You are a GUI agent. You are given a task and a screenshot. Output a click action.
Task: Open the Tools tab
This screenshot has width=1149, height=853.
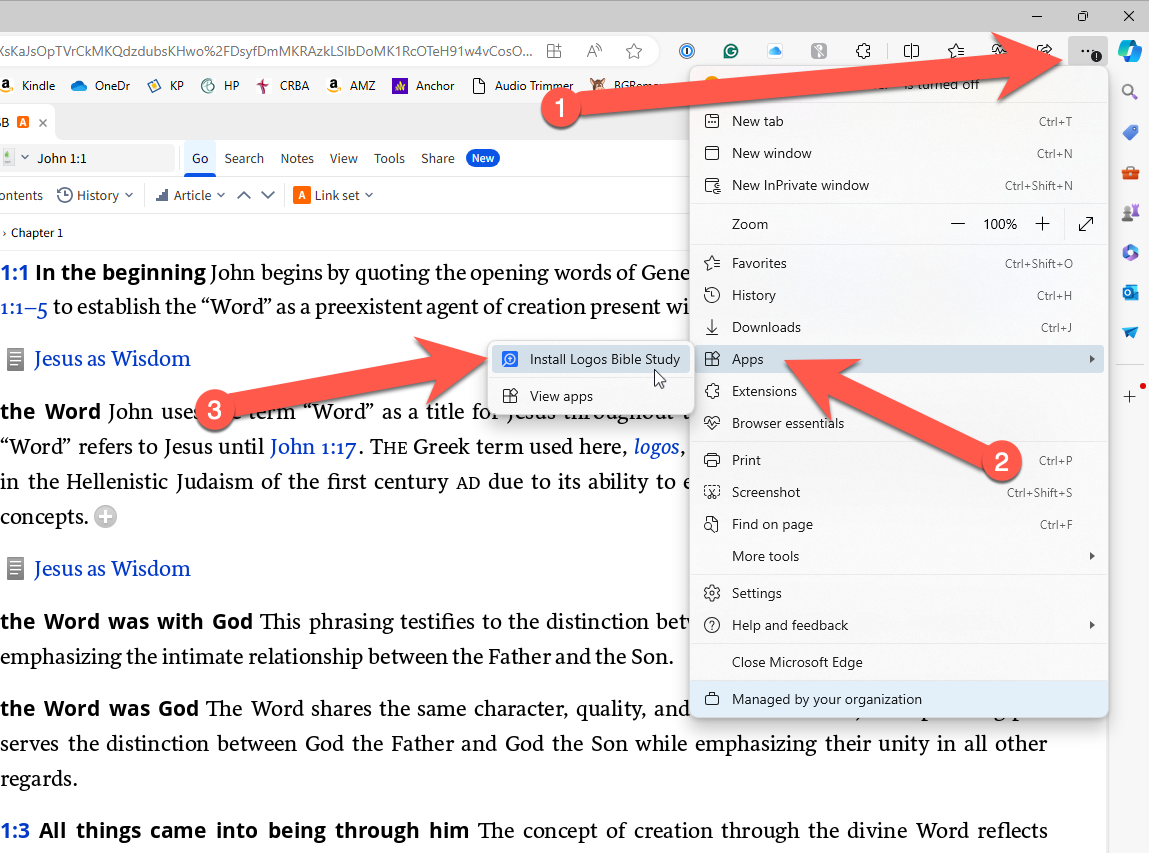389,158
